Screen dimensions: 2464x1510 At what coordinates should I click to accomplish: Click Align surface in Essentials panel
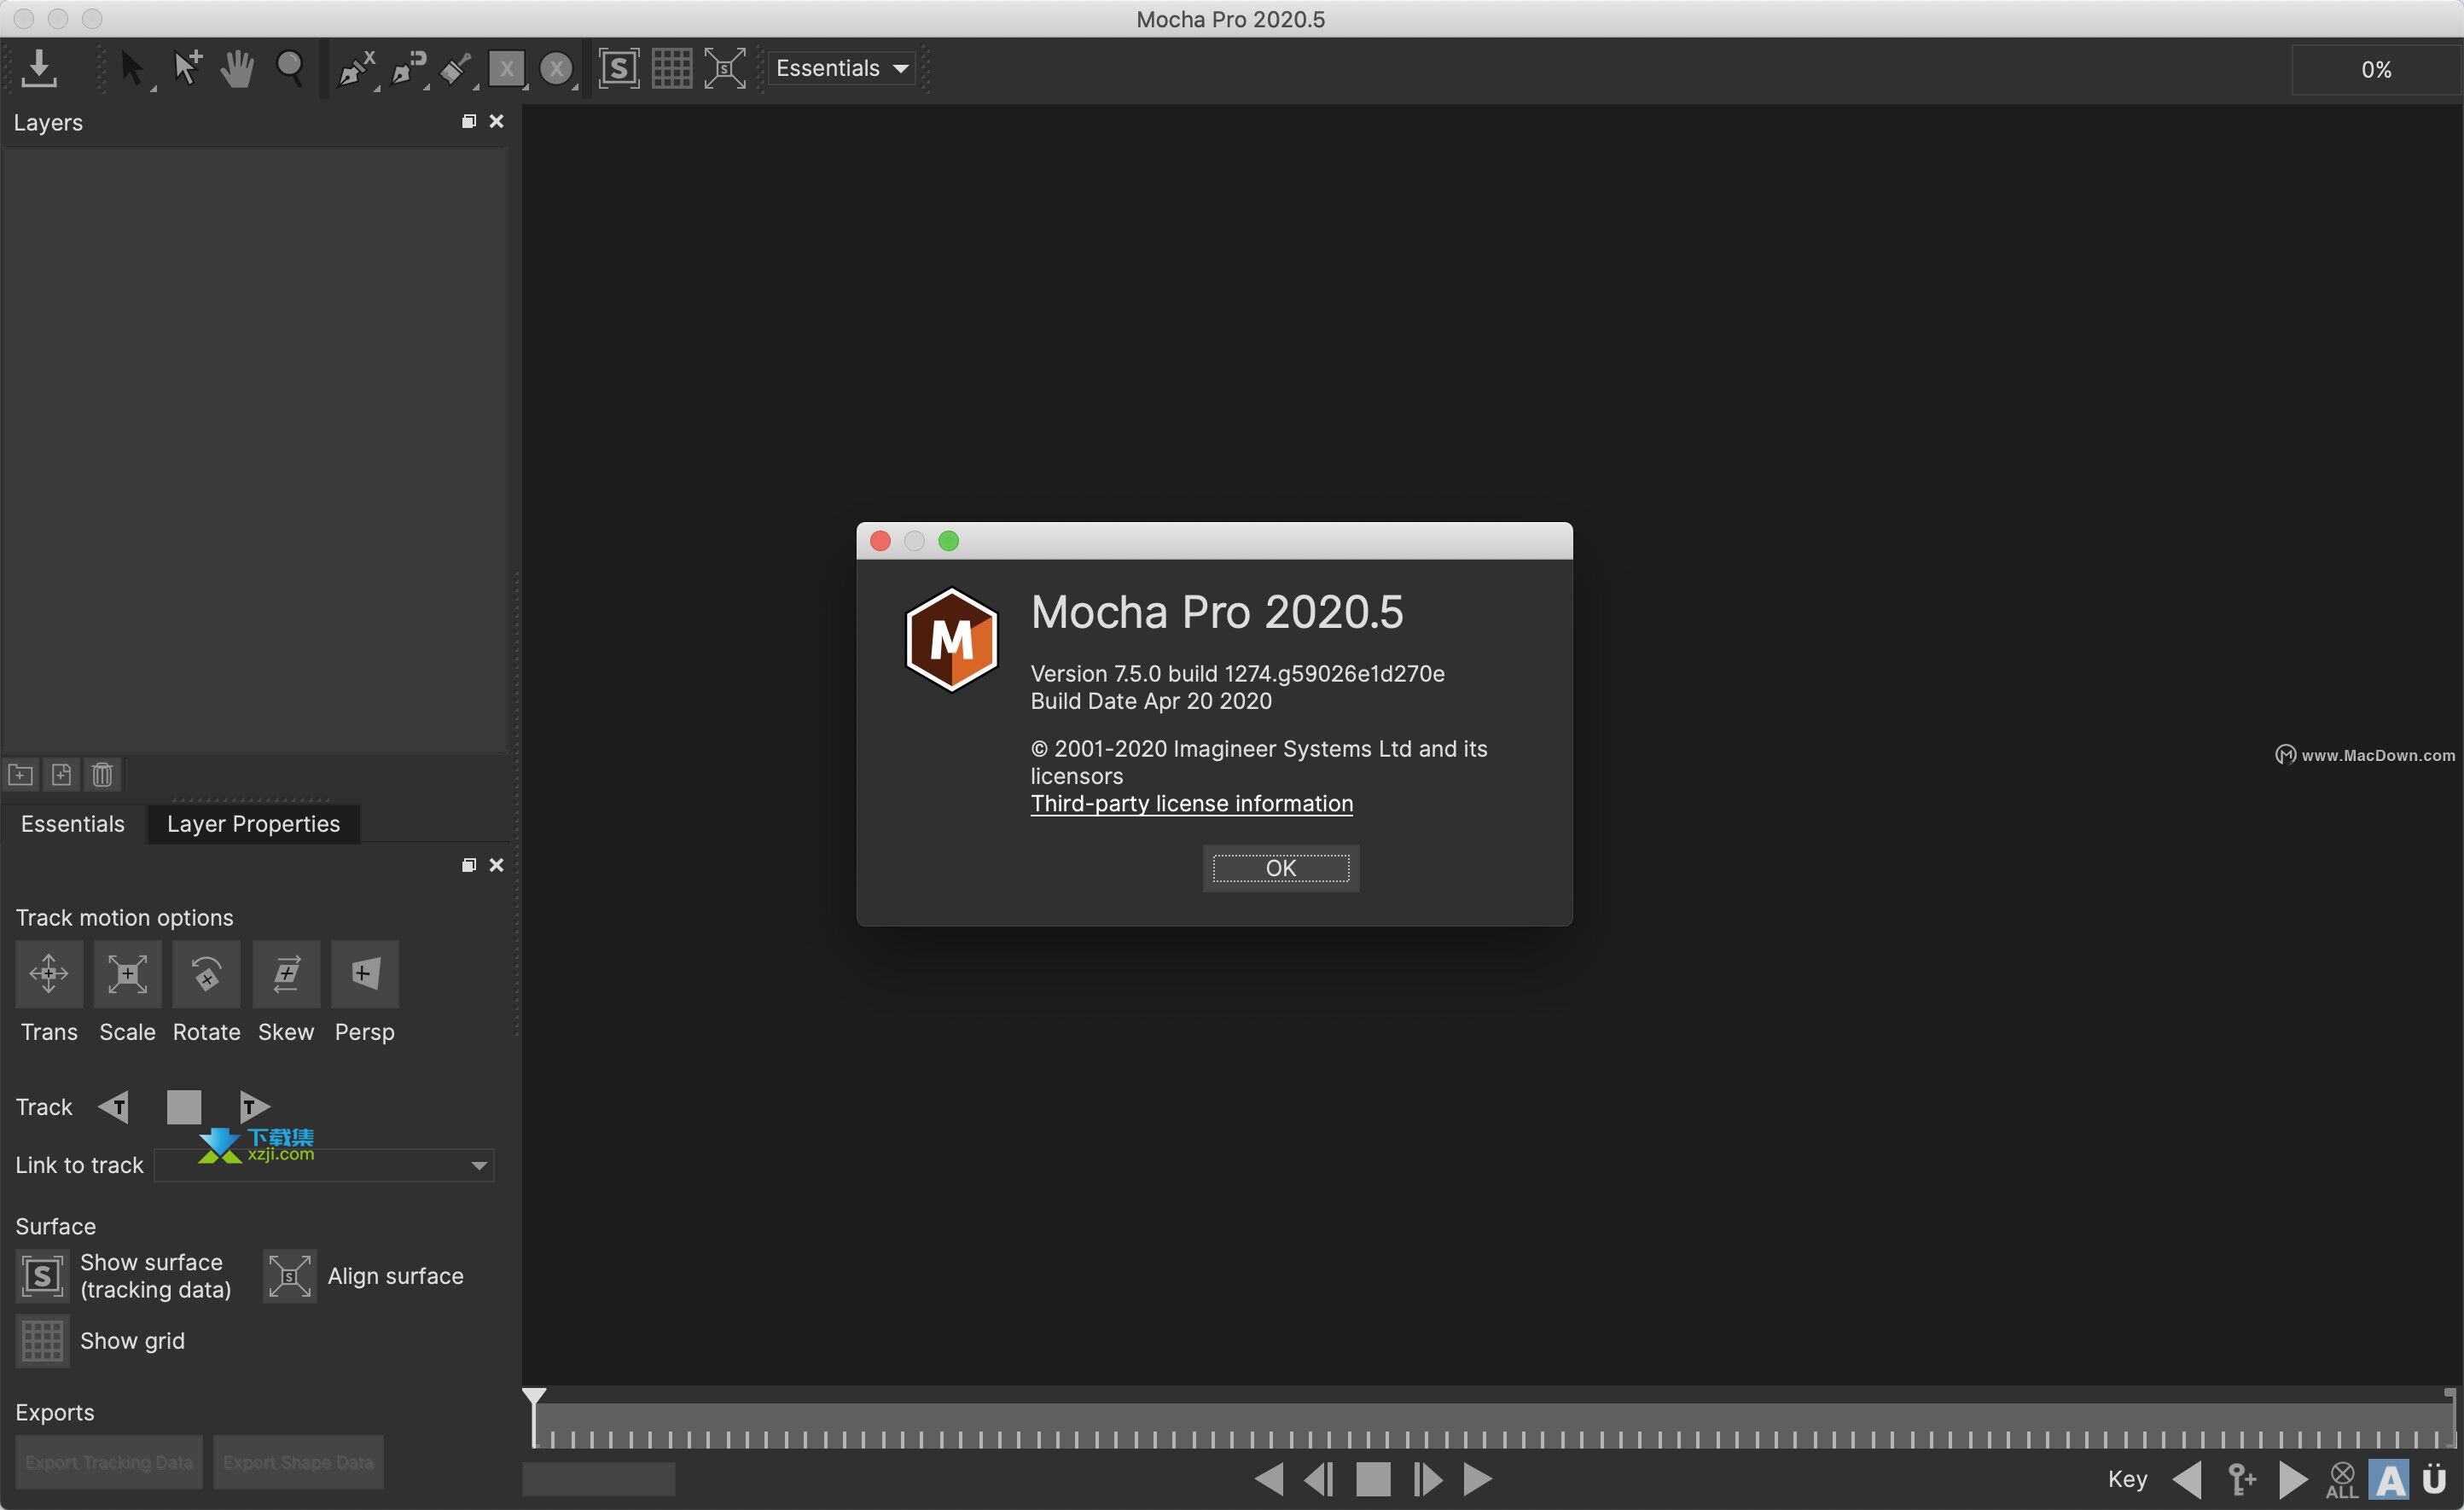(290, 1277)
